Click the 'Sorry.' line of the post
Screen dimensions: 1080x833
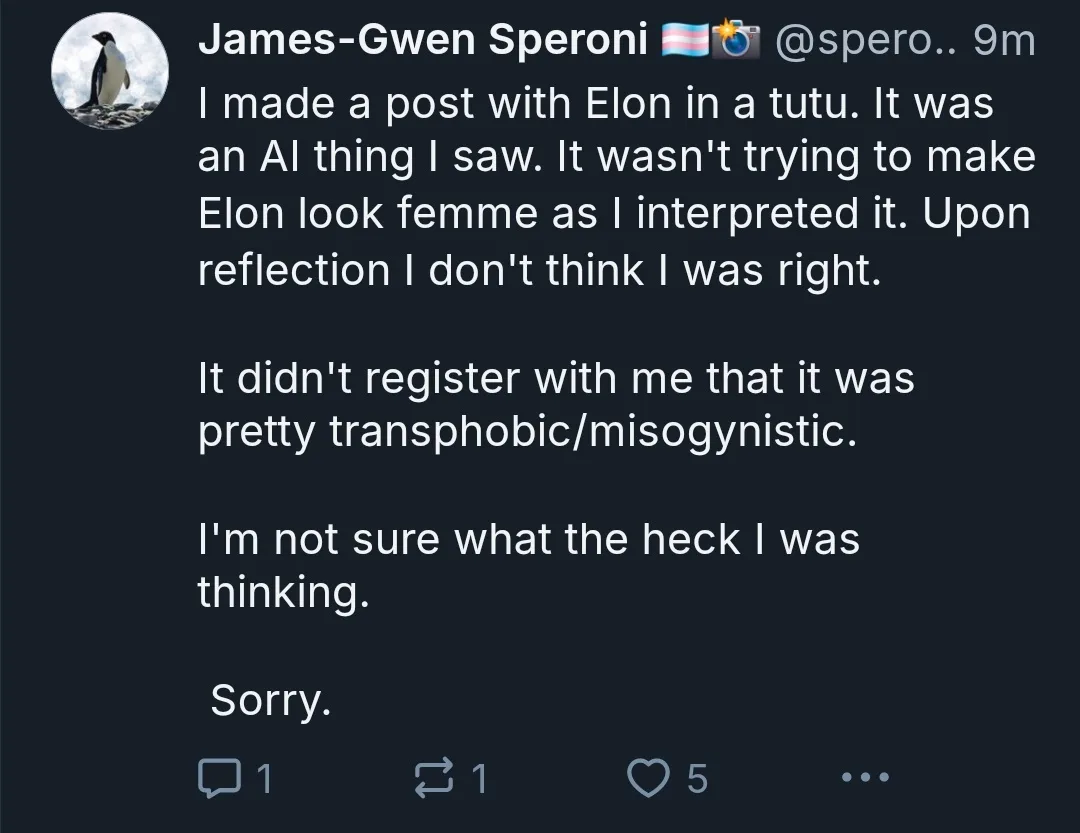click(x=271, y=700)
